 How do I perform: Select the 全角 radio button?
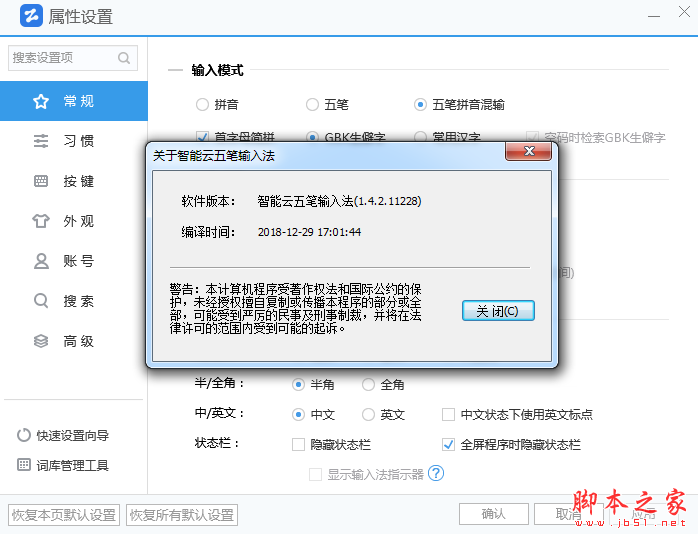point(368,384)
